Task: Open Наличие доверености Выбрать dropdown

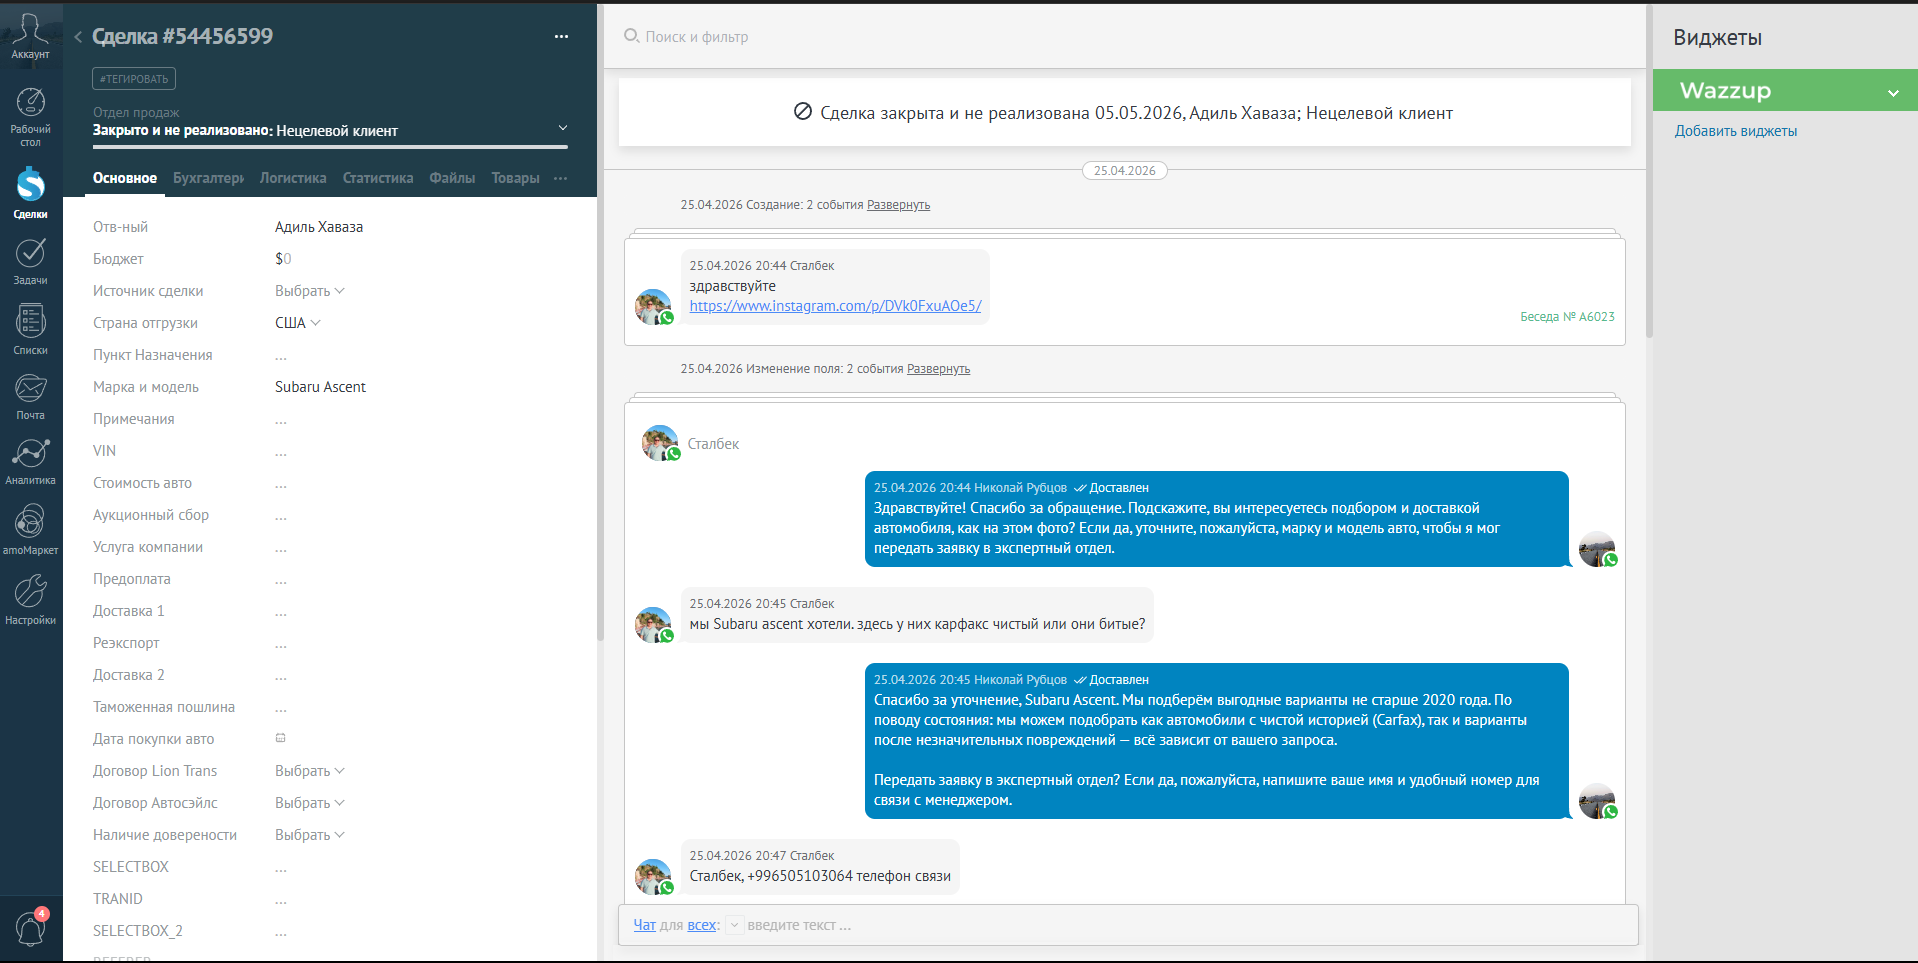Action: [310, 835]
